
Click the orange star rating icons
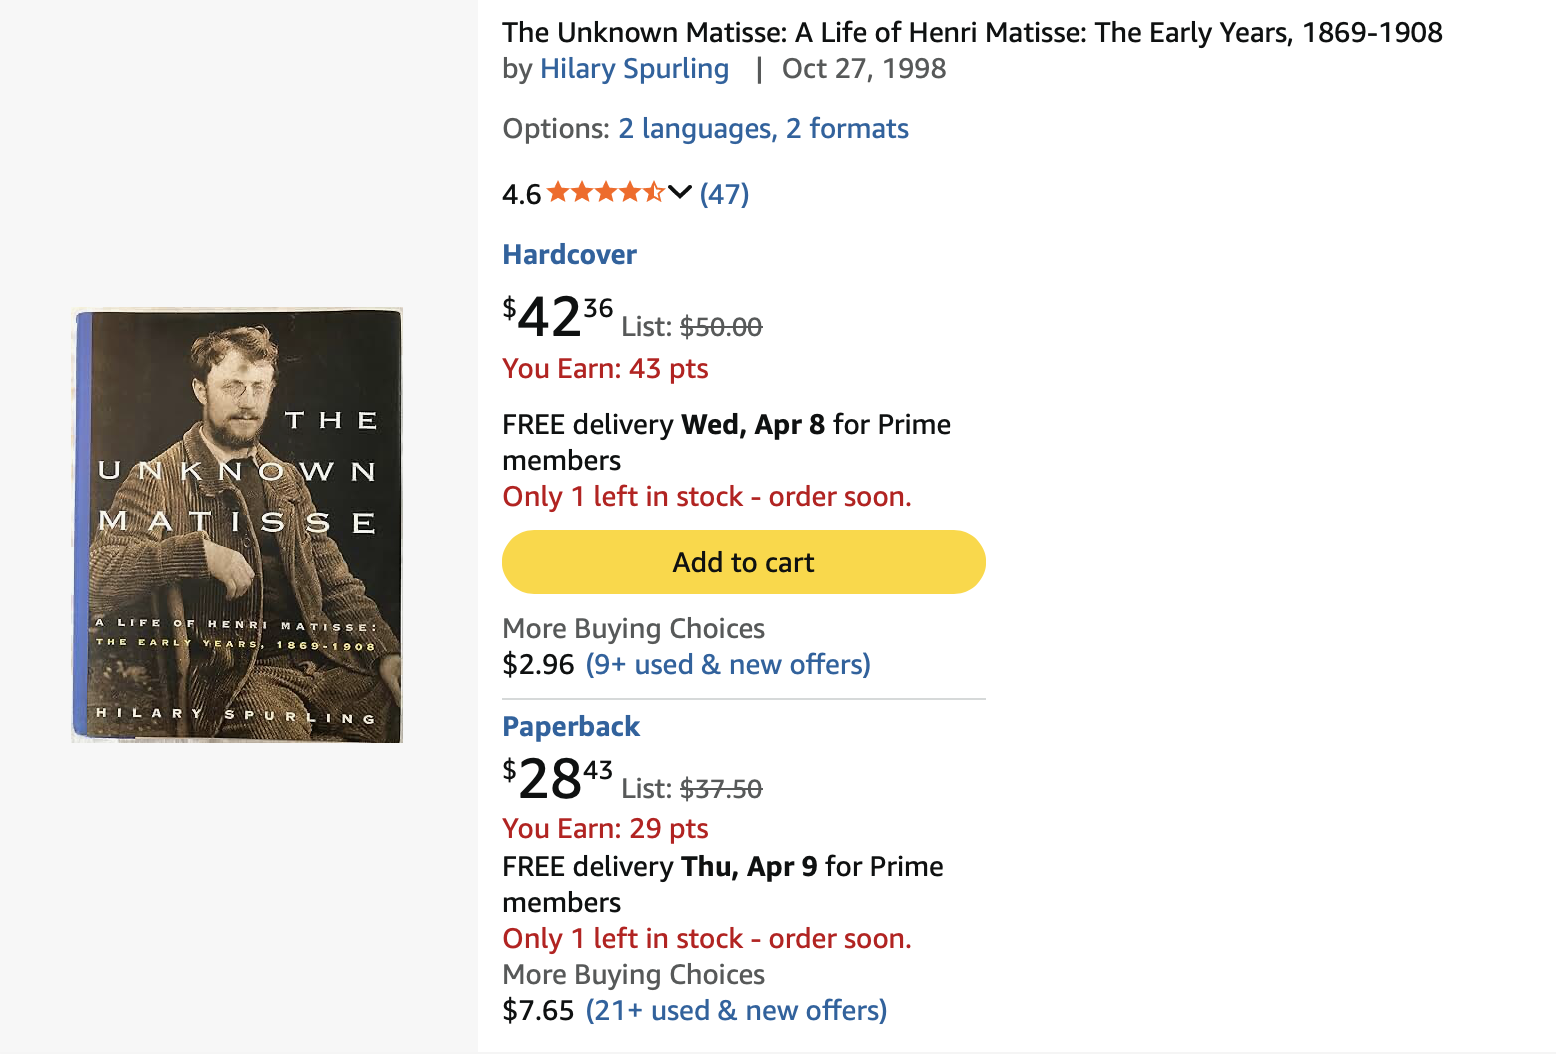605,192
